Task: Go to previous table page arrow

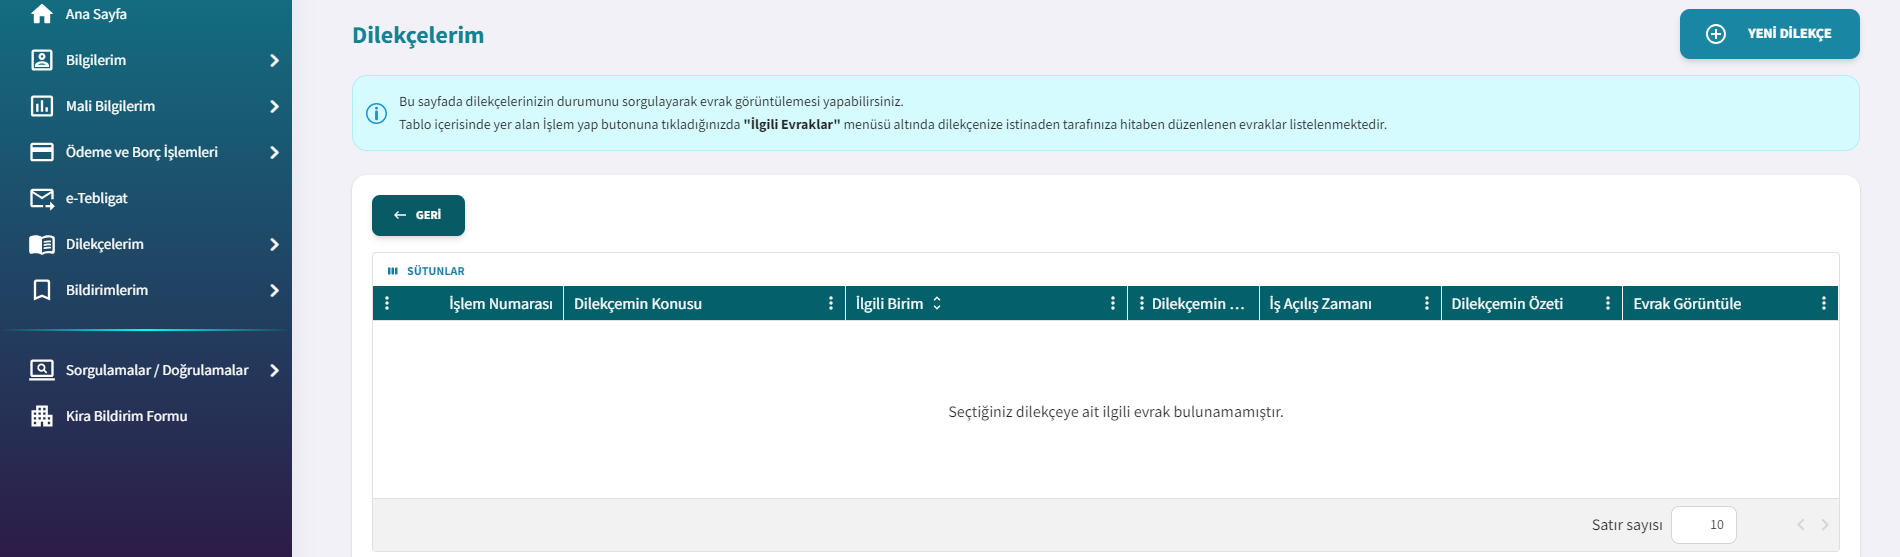Action: coord(1801,525)
